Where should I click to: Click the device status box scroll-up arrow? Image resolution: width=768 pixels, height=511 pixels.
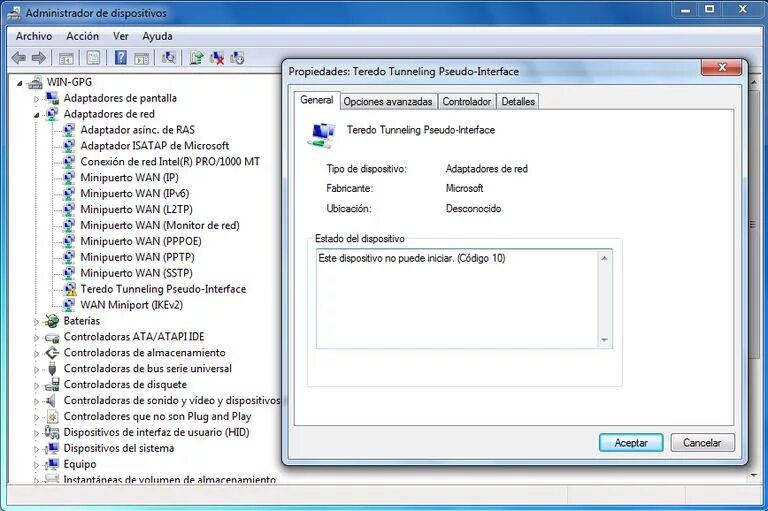tap(604, 258)
